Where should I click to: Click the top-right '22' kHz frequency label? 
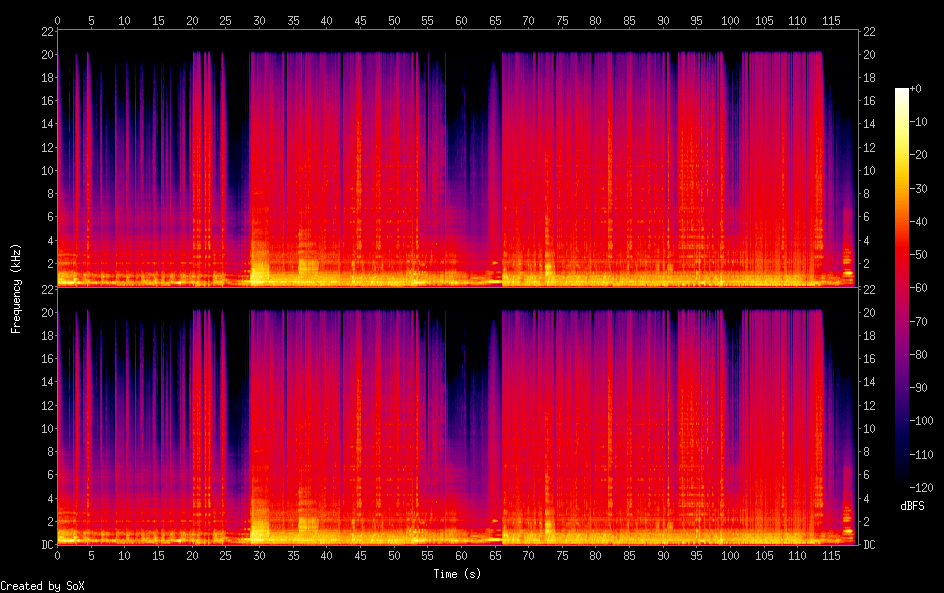pyautogui.click(x=870, y=31)
